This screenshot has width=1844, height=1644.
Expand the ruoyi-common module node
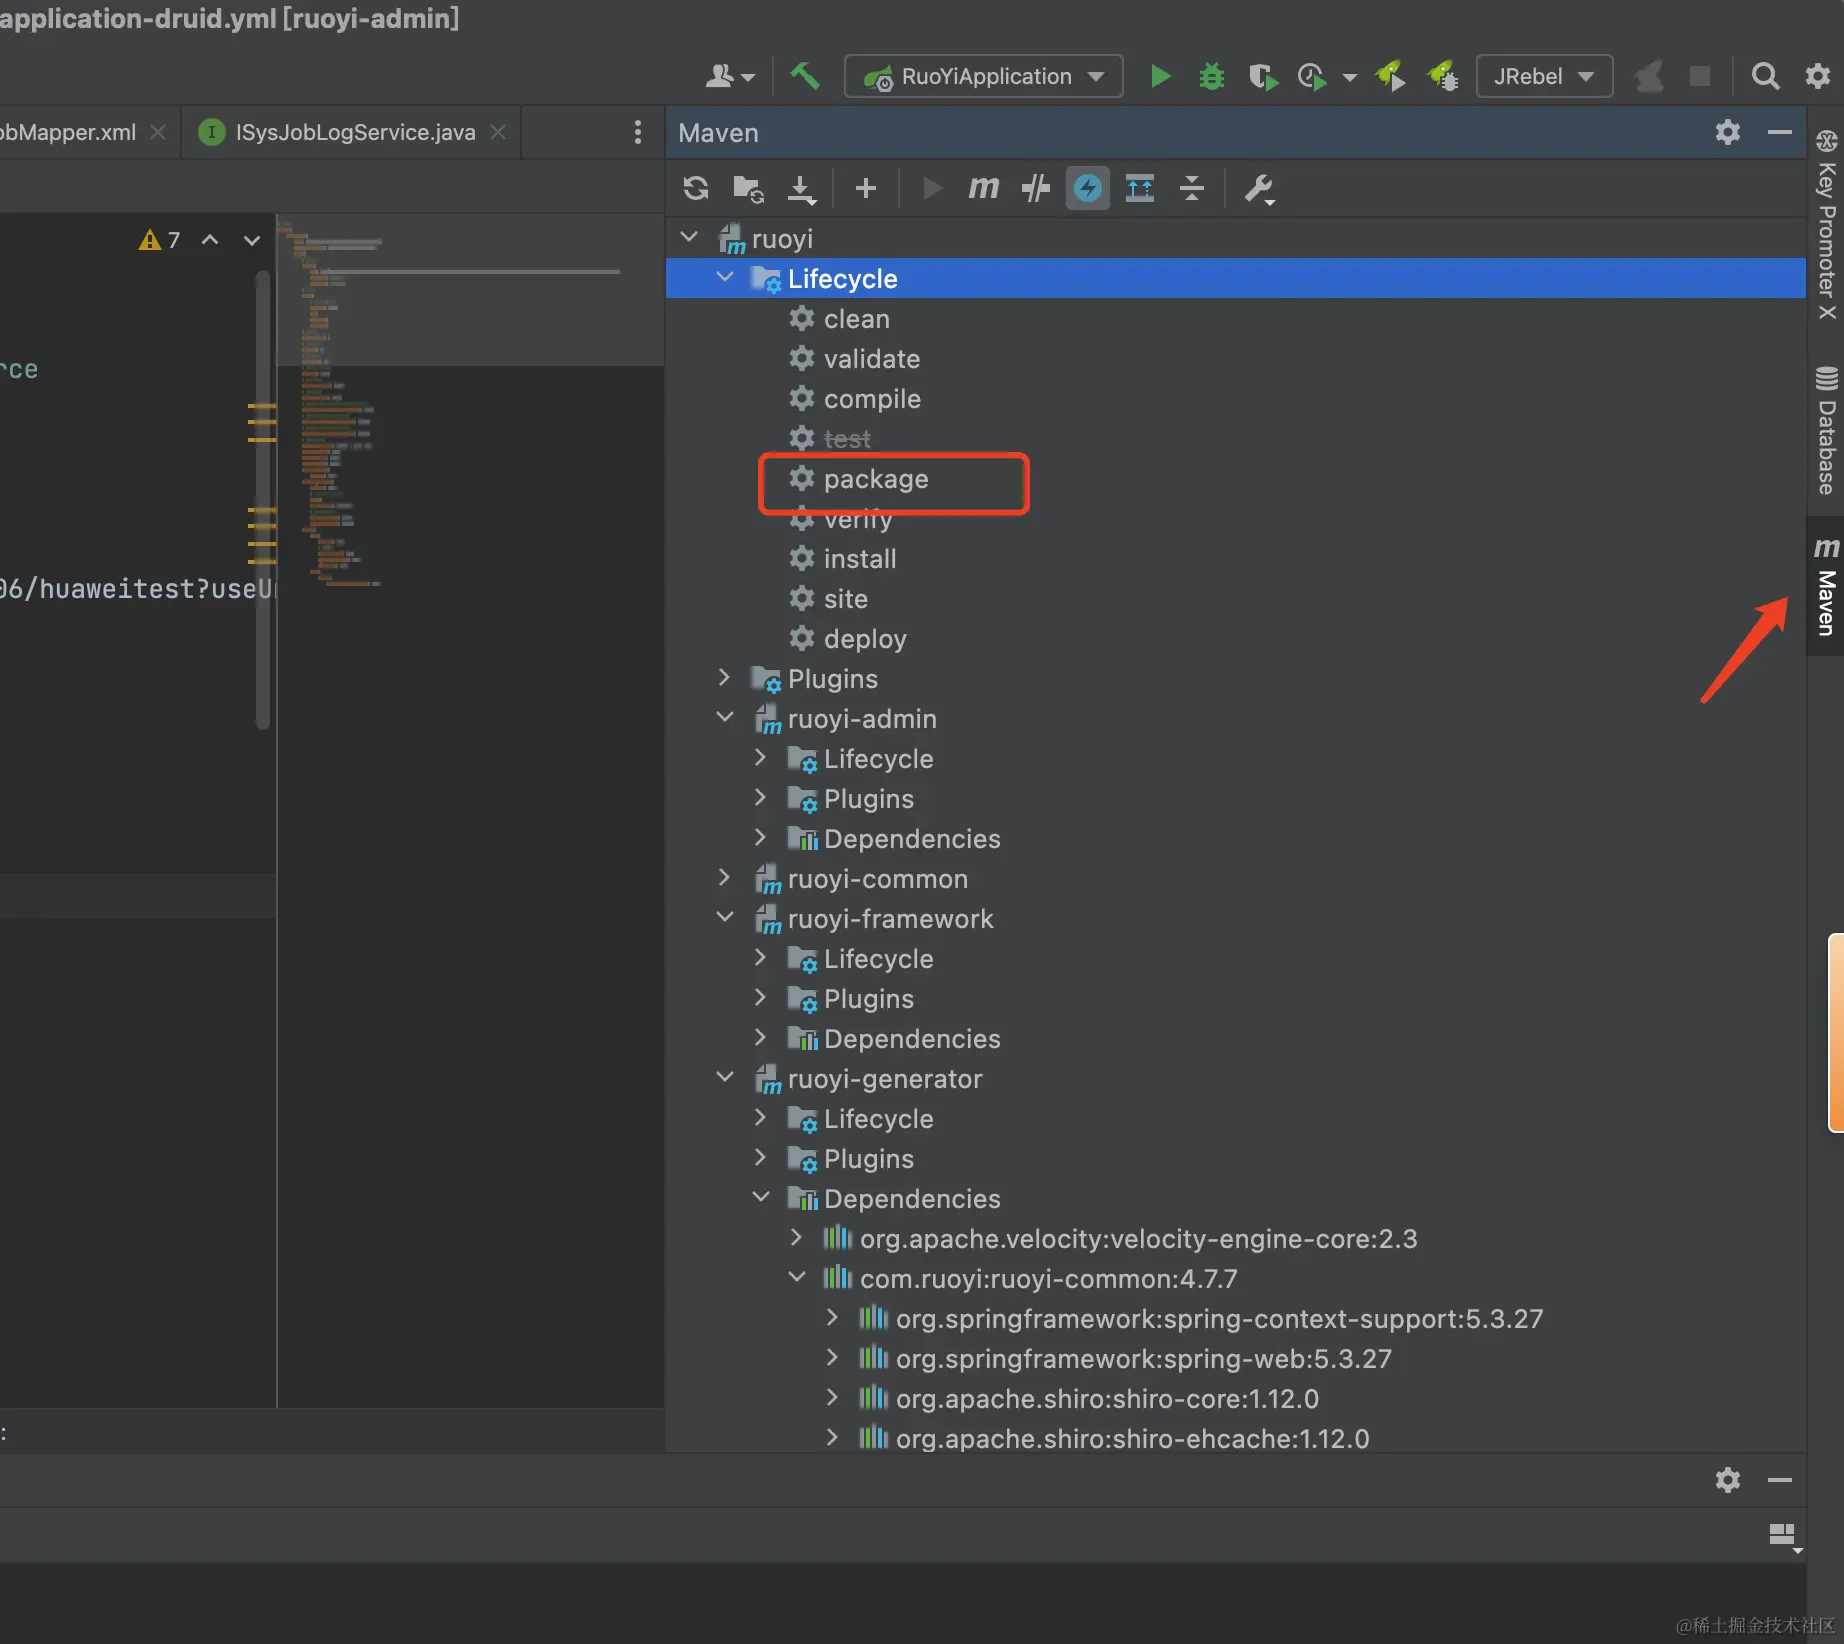pos(725,878)
